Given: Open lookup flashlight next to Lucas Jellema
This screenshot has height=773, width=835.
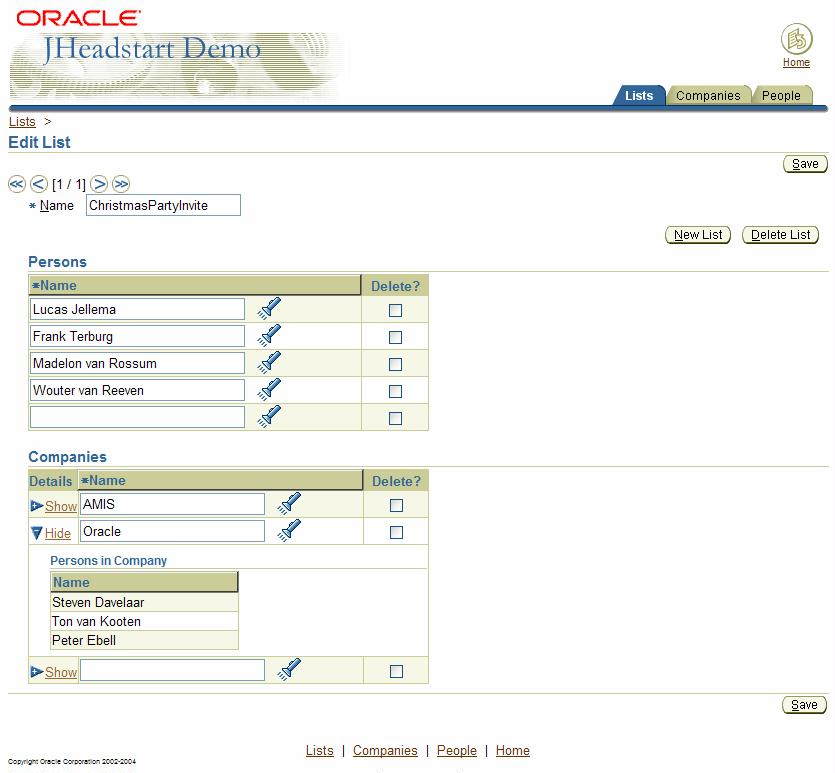Looking at the screenshot, I should (269, 309).
